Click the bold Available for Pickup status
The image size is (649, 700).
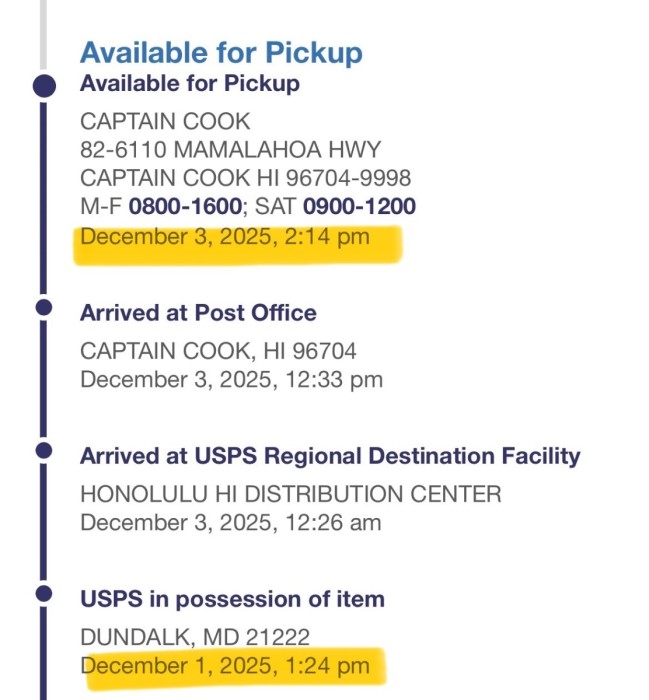(x=190, y=83)
